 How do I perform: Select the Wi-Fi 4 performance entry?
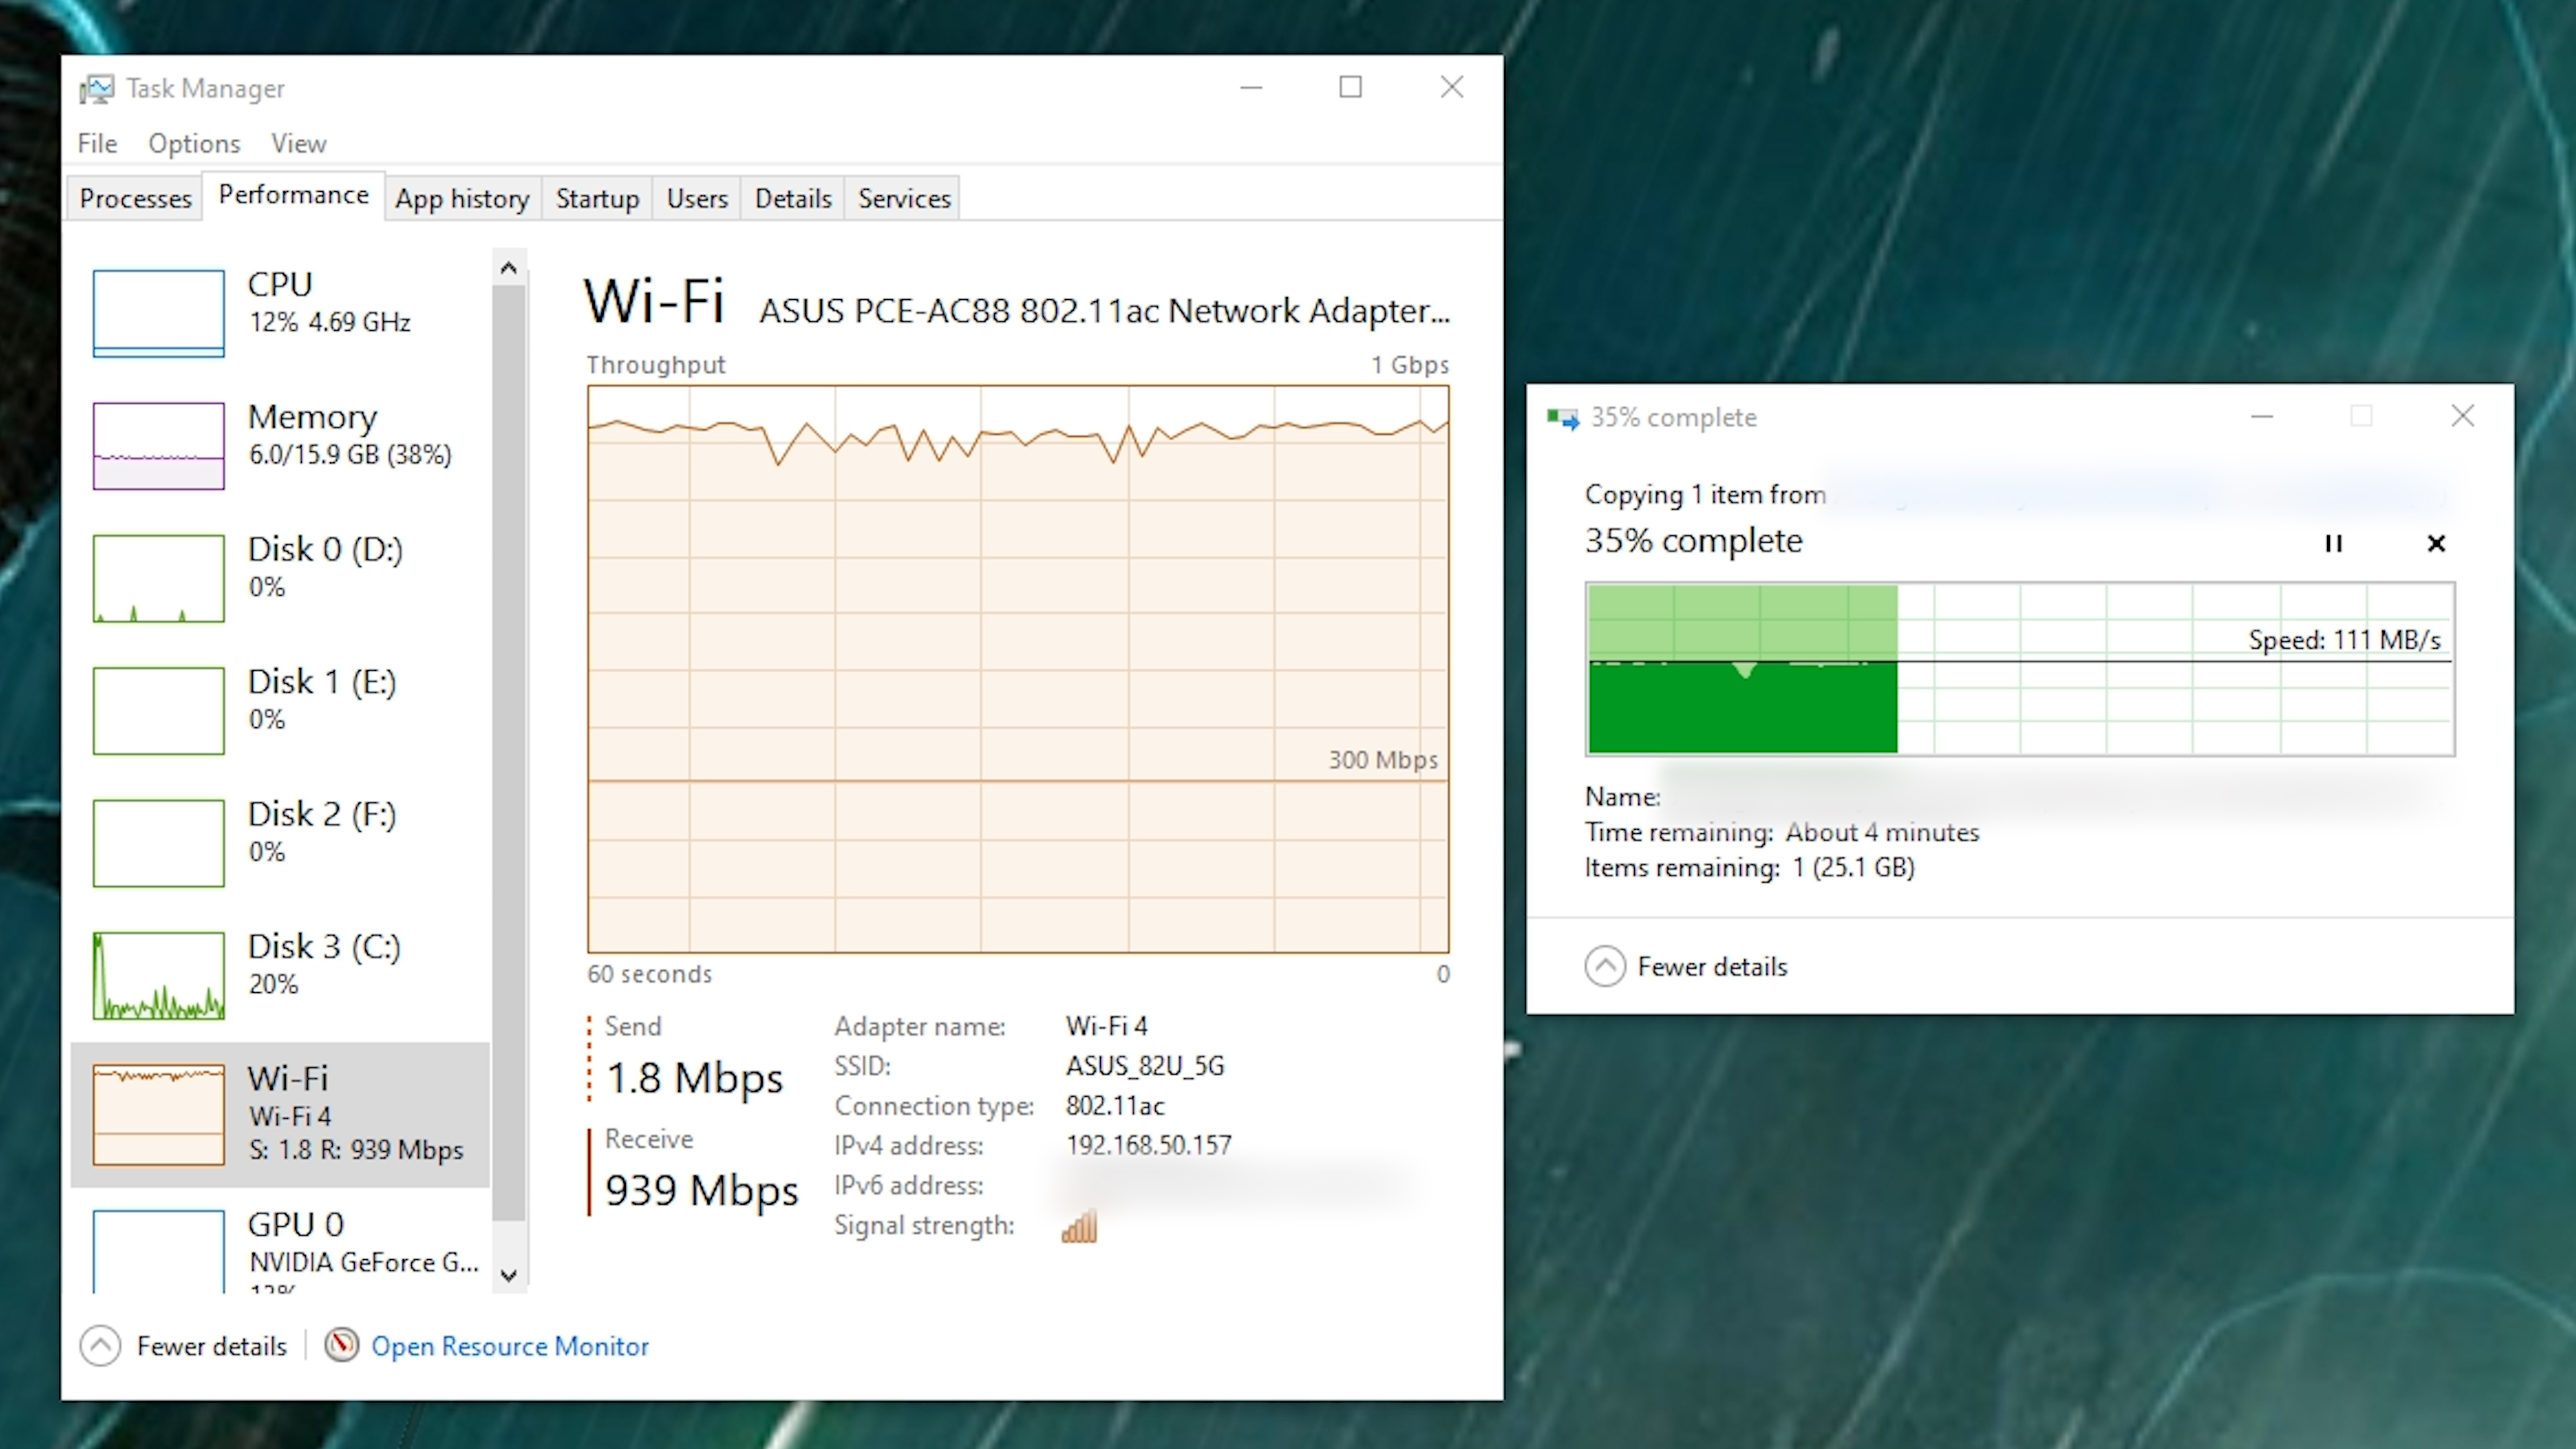(x=280, y=1114)
